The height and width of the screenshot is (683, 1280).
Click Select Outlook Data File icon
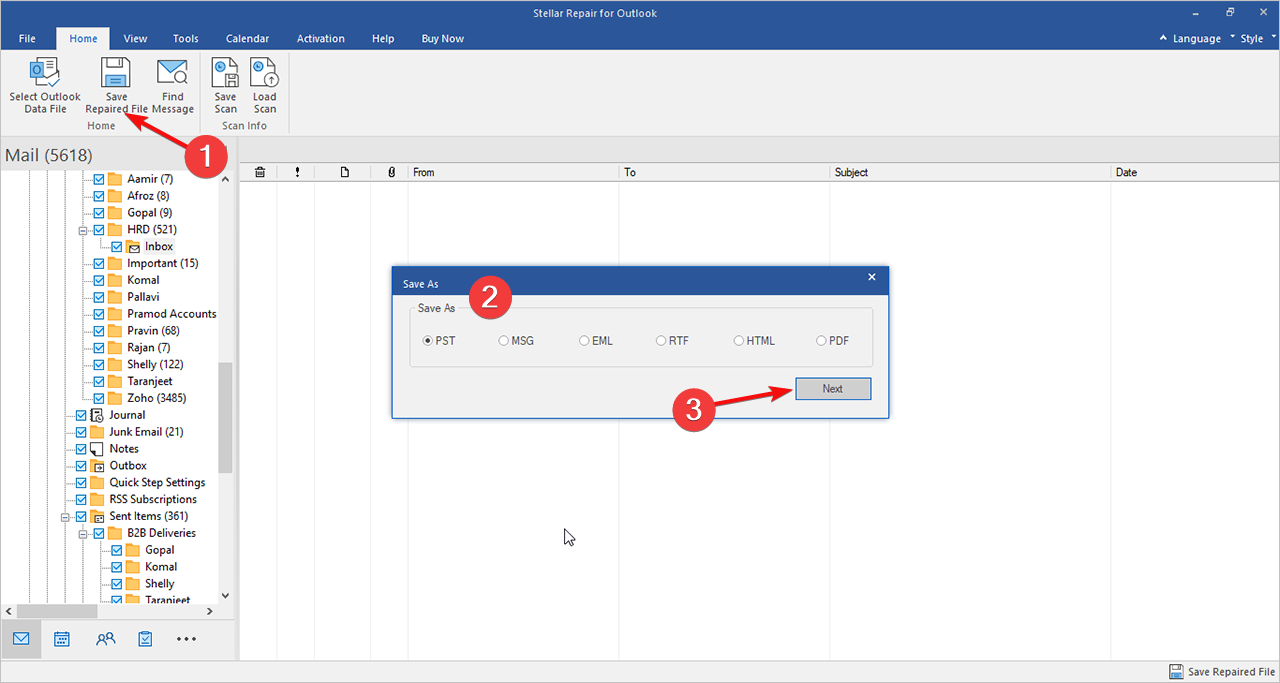click(45, 73)
